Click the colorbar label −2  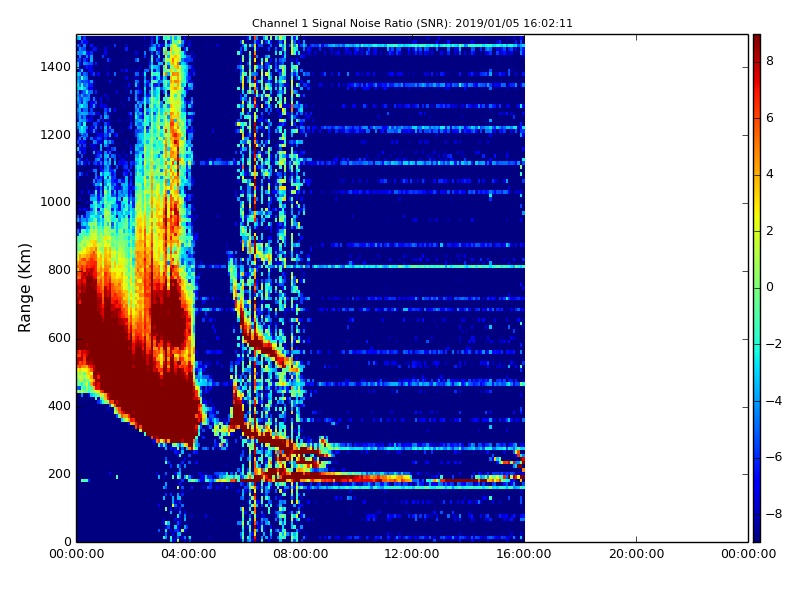tap(774, 344)
